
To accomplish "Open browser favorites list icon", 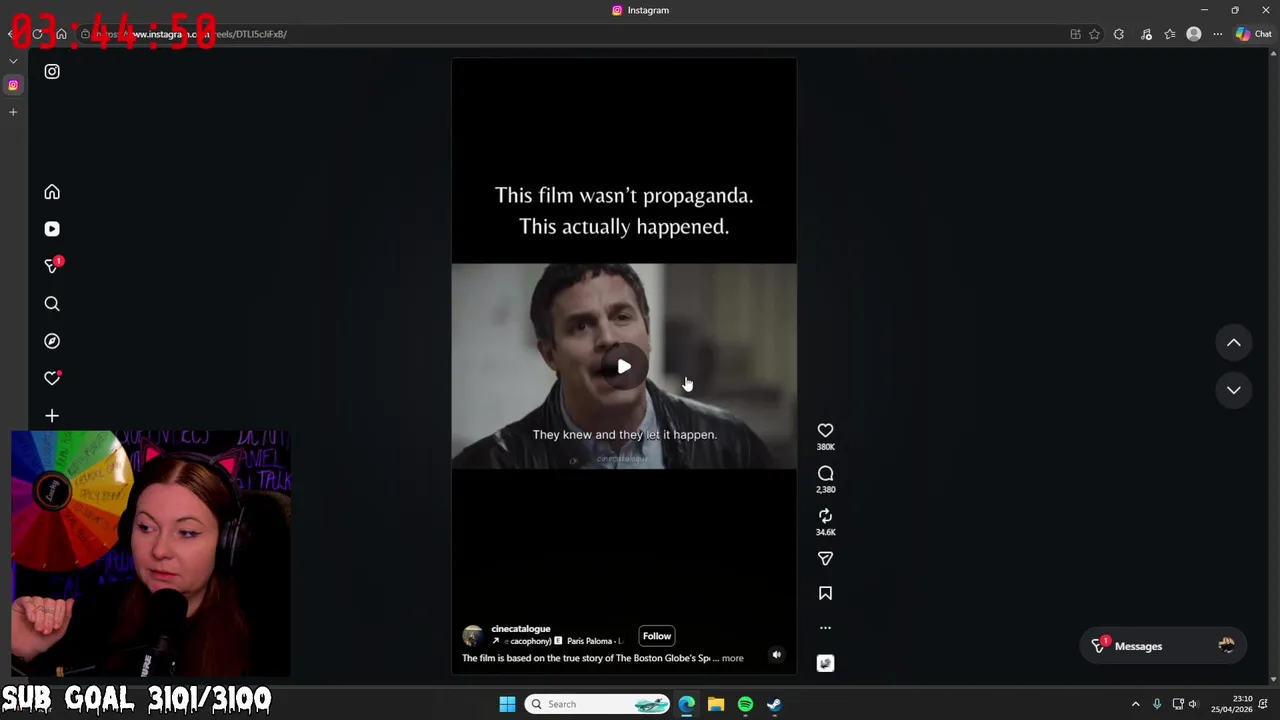I will (x=1170, y=34).
